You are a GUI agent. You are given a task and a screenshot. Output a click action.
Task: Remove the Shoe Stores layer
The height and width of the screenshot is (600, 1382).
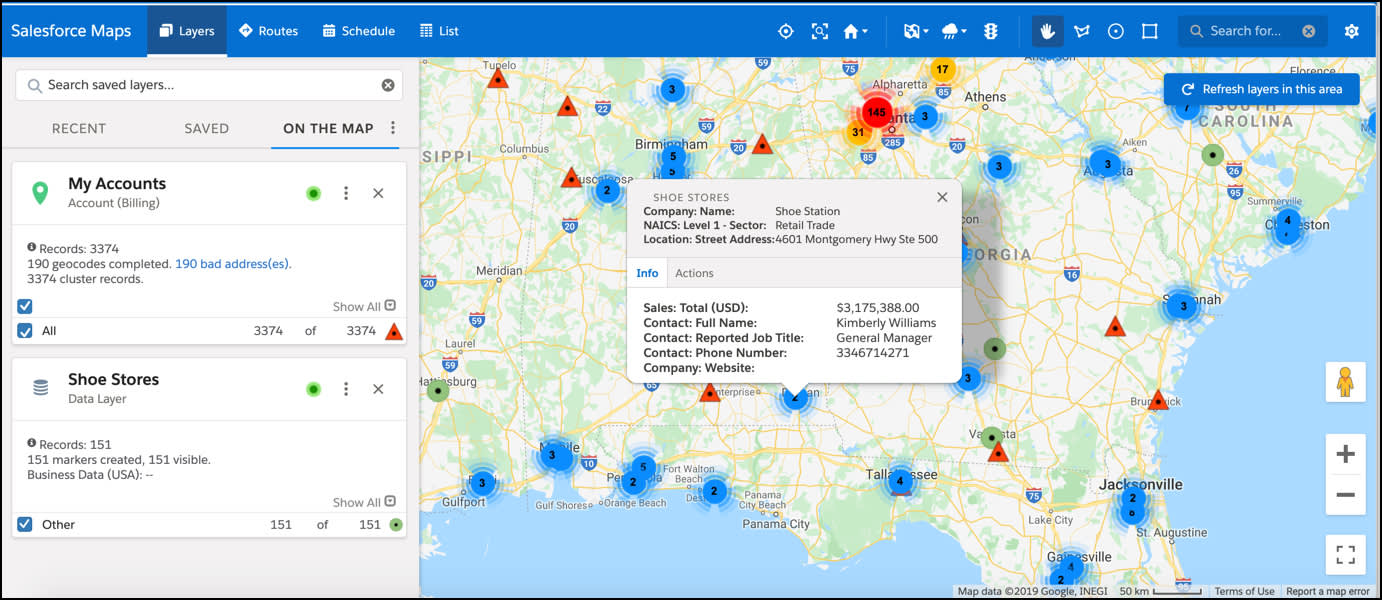pyautogui.click(x=378, y=389)
